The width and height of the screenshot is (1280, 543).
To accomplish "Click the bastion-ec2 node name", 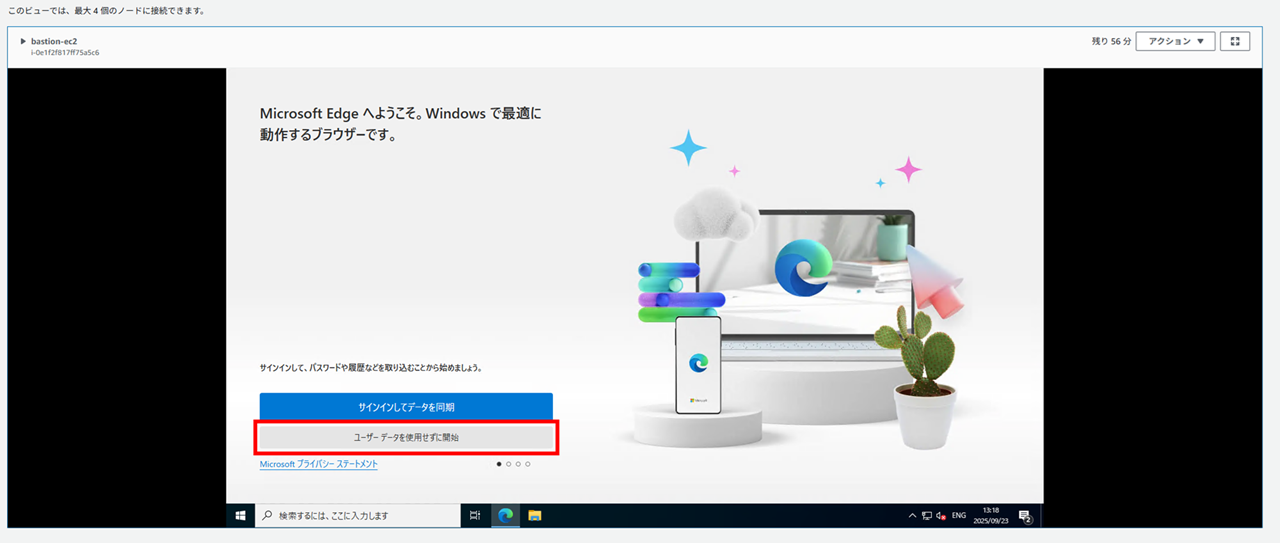I will (x=54, y=41).
